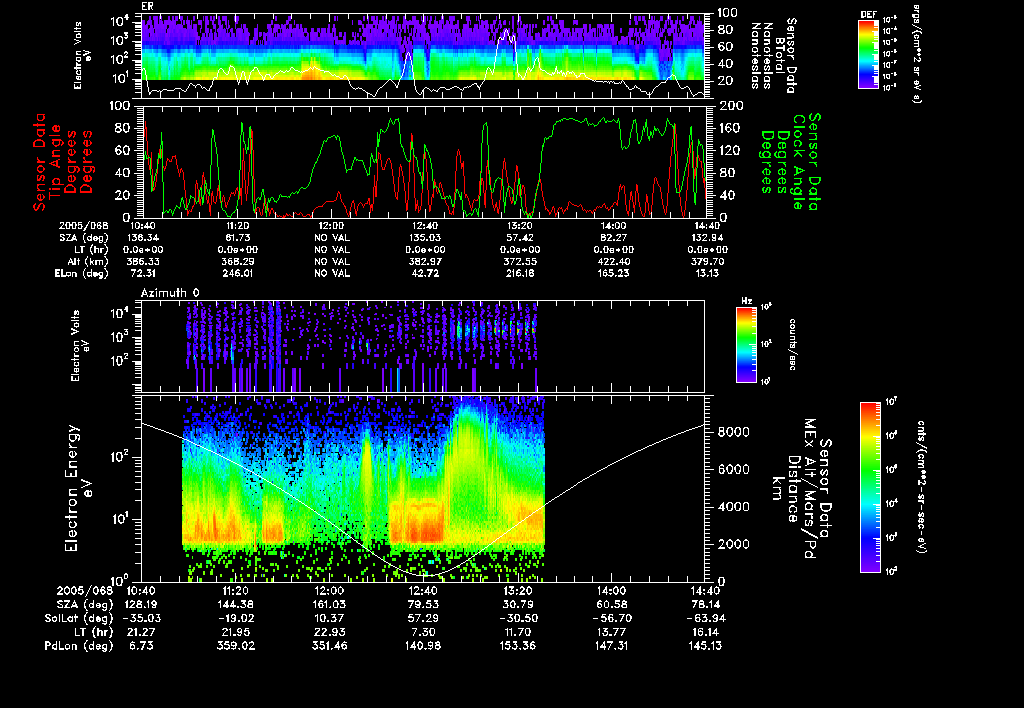This screenshot has width=1024, height=708.
Task: Click the Alt value 372.55
Action: click(x=520, y=261)
